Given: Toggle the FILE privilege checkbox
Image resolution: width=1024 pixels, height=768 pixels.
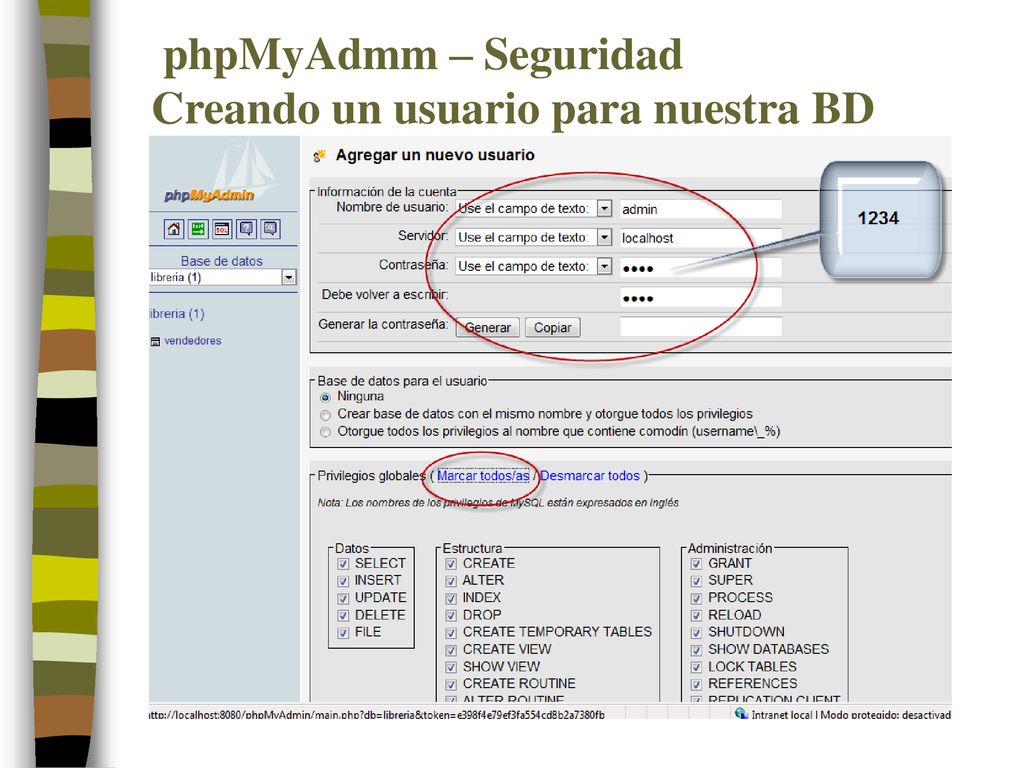Looking at the screenshot, I should tap(344, 632).
